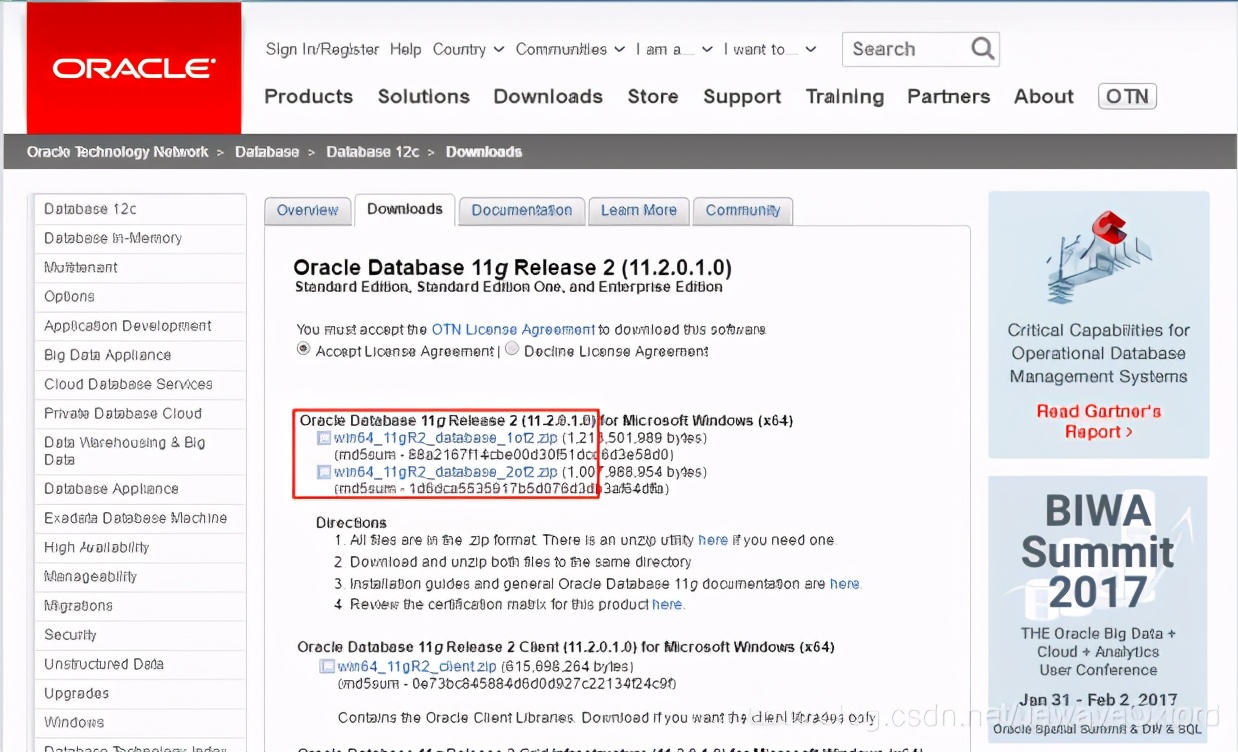This screenshot has width=1238, height=752.
Task: Click the Gartner report ad image
Action: pyautogui.click(x=1099, y=325)
